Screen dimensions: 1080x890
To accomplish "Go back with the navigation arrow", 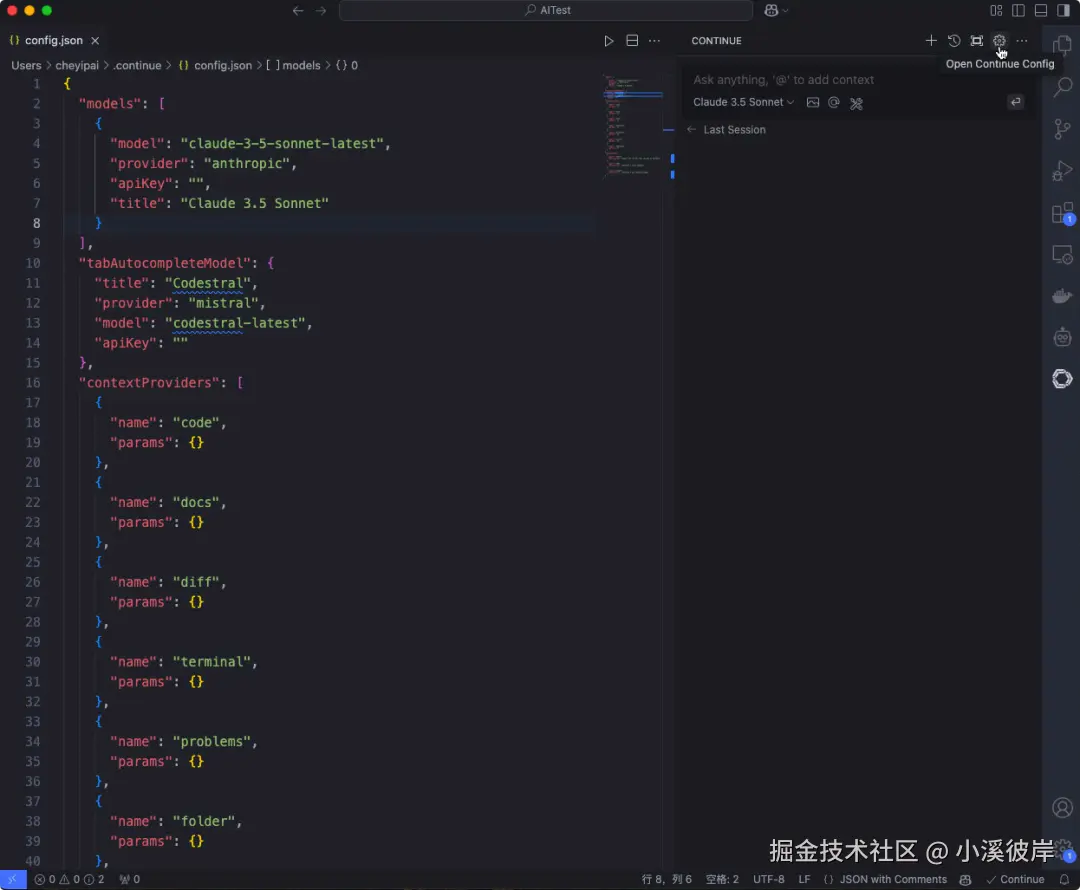I will click(298, 10).
